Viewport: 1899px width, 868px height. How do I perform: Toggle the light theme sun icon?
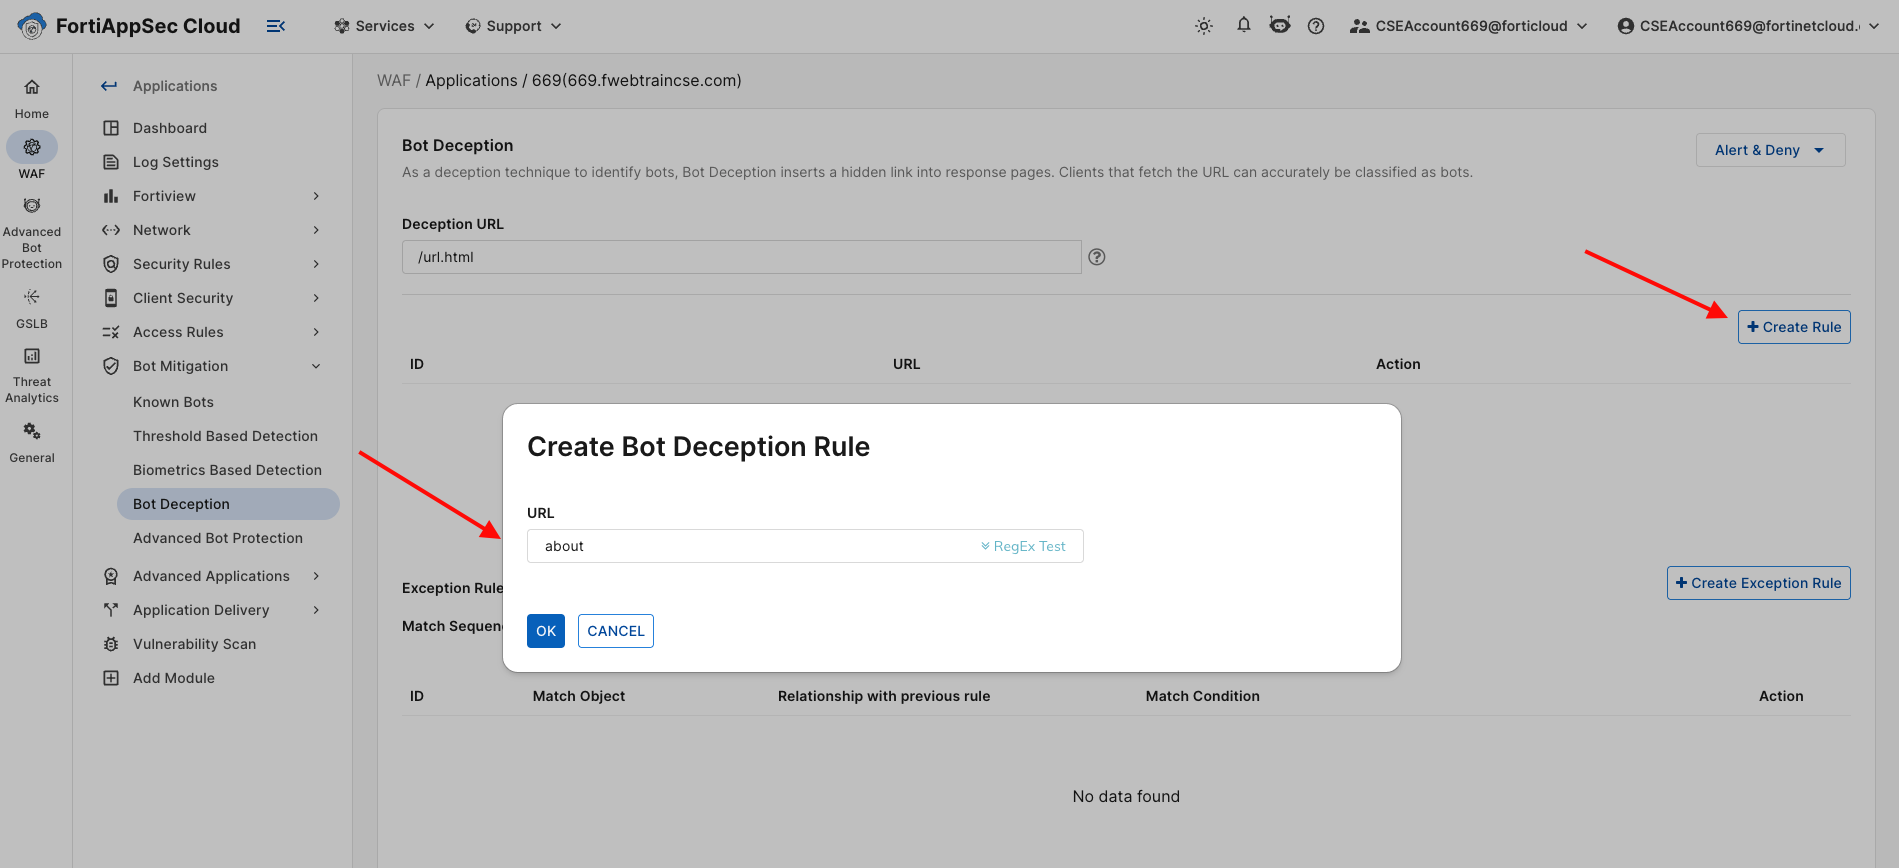point(1204,26)
